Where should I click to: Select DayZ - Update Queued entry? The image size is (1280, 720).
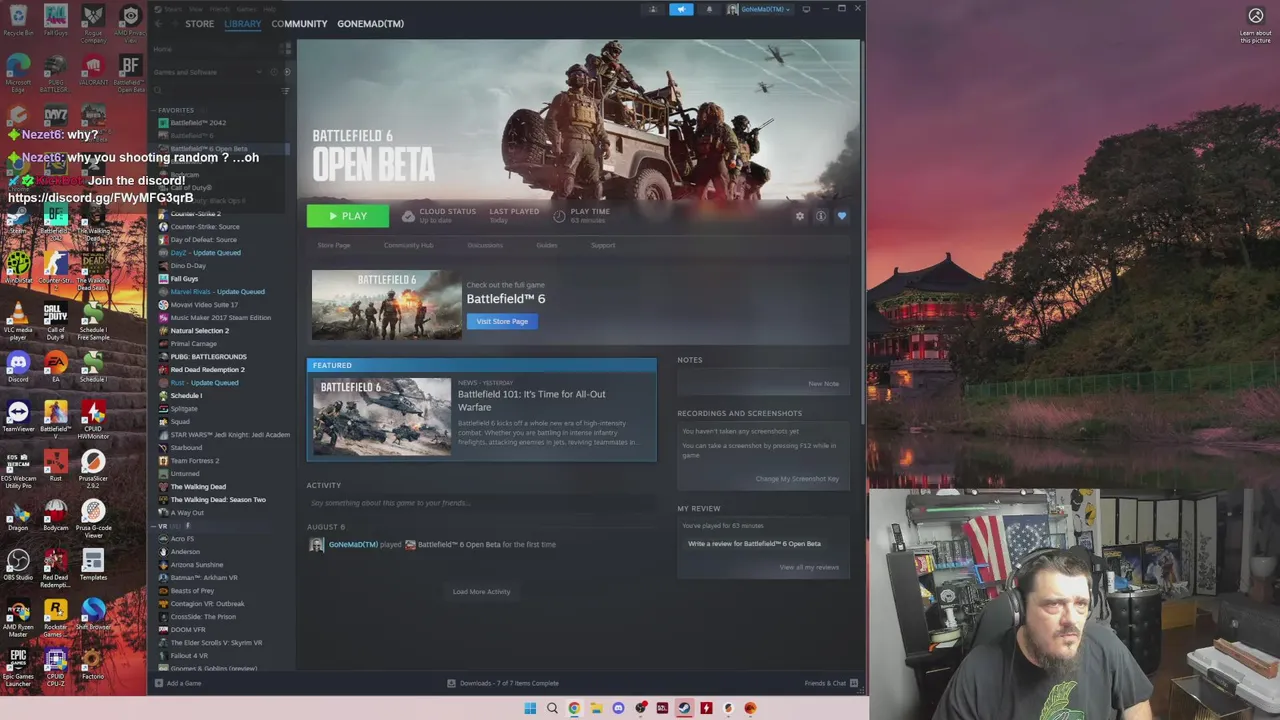pyautogui.click(x=205, y=253)
